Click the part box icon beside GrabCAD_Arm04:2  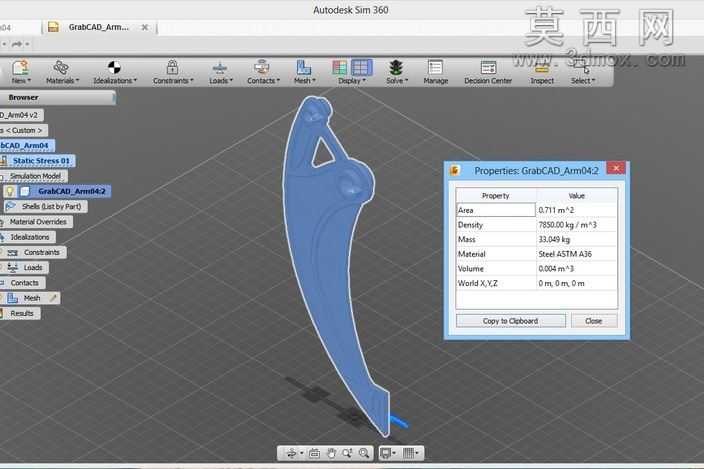tap(25, 191)
